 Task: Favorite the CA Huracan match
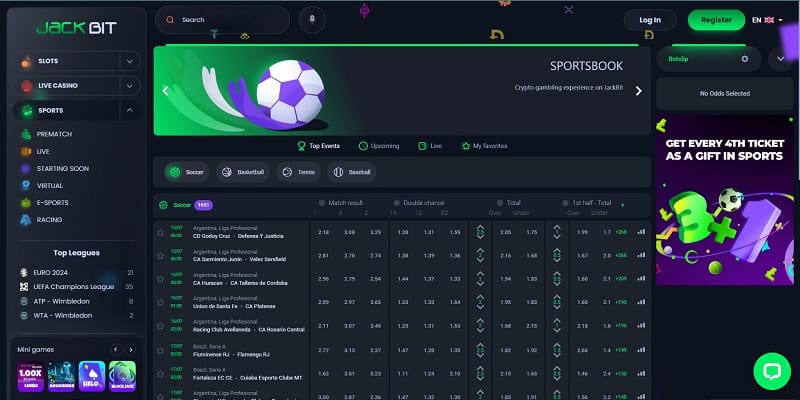click(x=160, y=279)
